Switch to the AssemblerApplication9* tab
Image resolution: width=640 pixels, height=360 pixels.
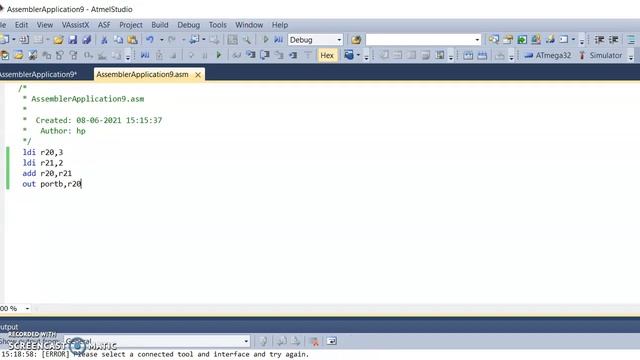click(38, 74)
